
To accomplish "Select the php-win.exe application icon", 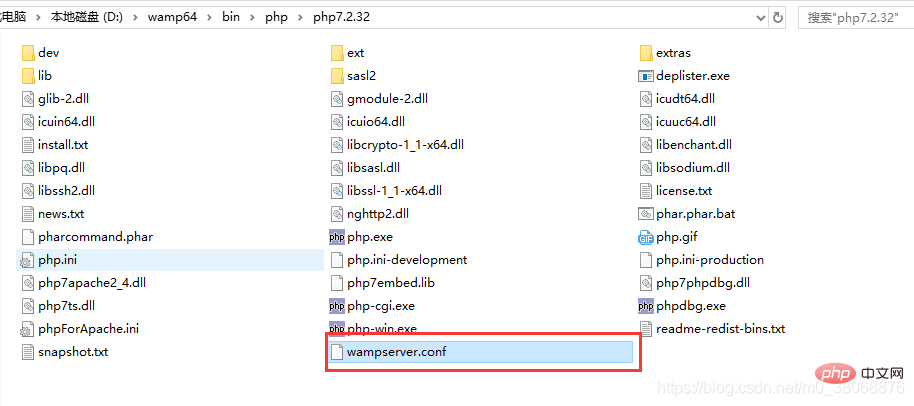I will click(337, 329).
